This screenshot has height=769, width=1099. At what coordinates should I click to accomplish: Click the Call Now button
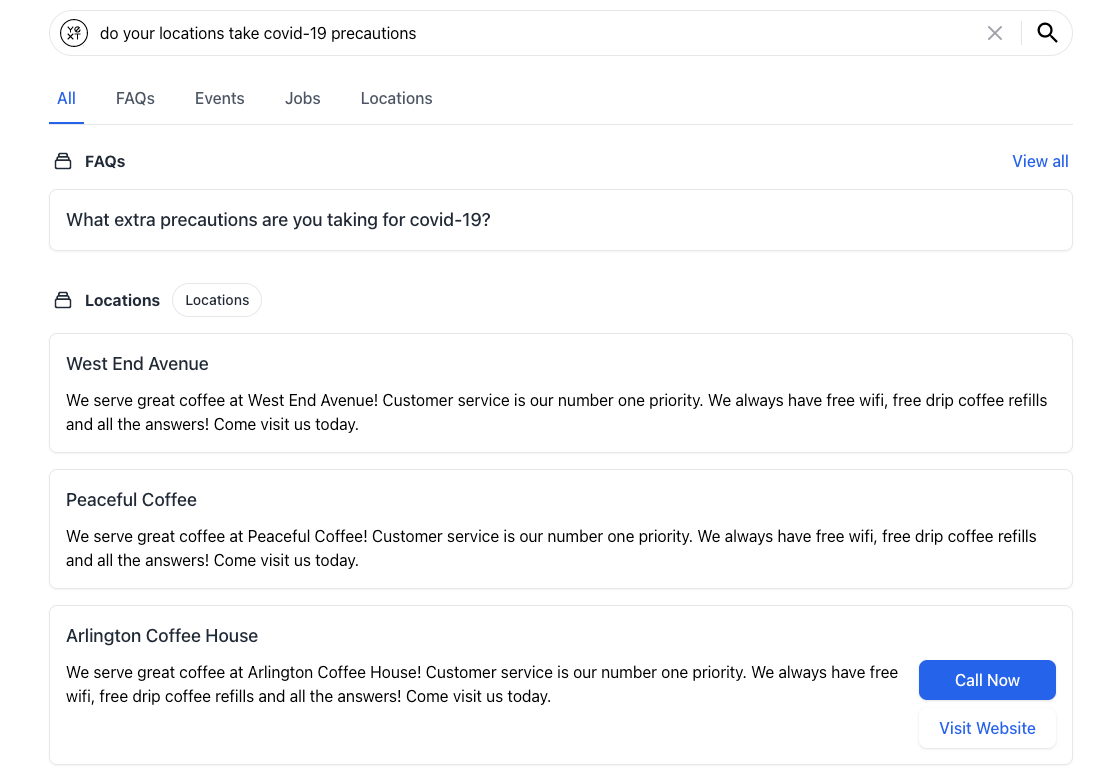tap(987, 680)
